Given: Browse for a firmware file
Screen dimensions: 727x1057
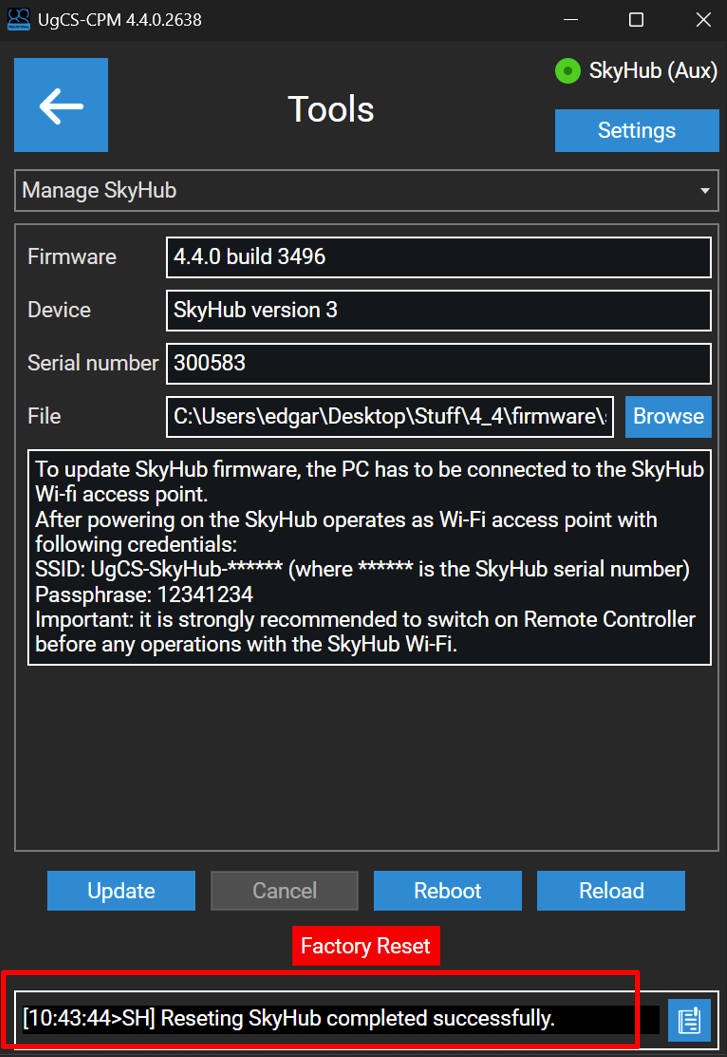Looking at the screenshot, I should [x=668, y=416].
